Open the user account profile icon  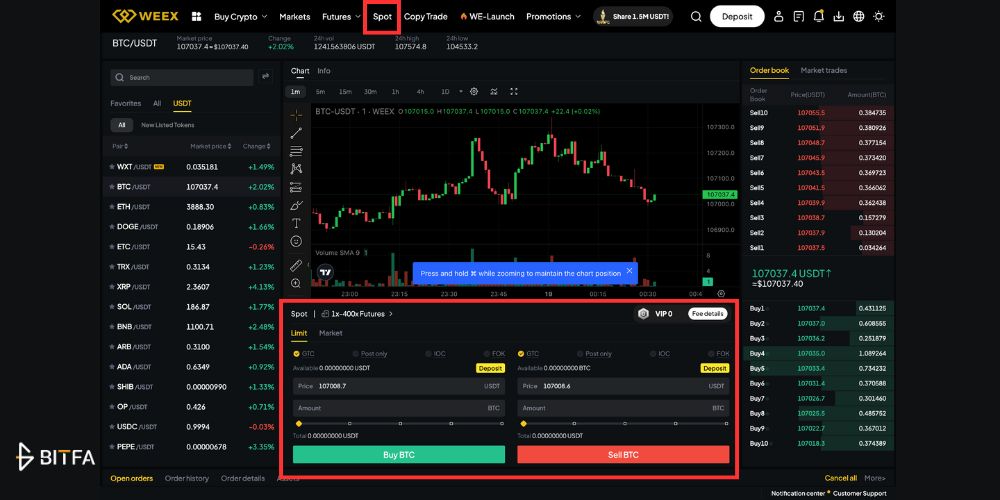point(778,17)
